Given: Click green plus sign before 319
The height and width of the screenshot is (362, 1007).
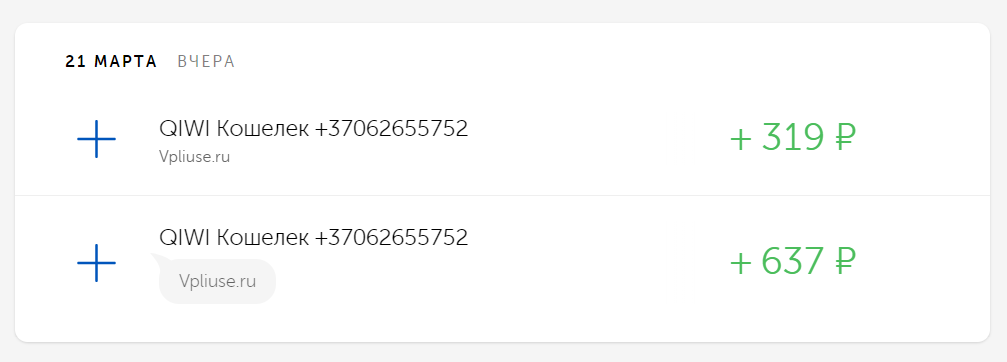Looking at the screenshot, I should pyautogui.click(x=741, y=139).
